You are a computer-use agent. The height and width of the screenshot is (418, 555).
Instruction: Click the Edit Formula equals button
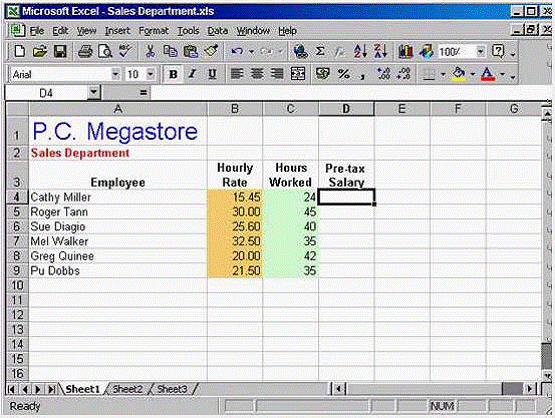[x=143, y=93]
